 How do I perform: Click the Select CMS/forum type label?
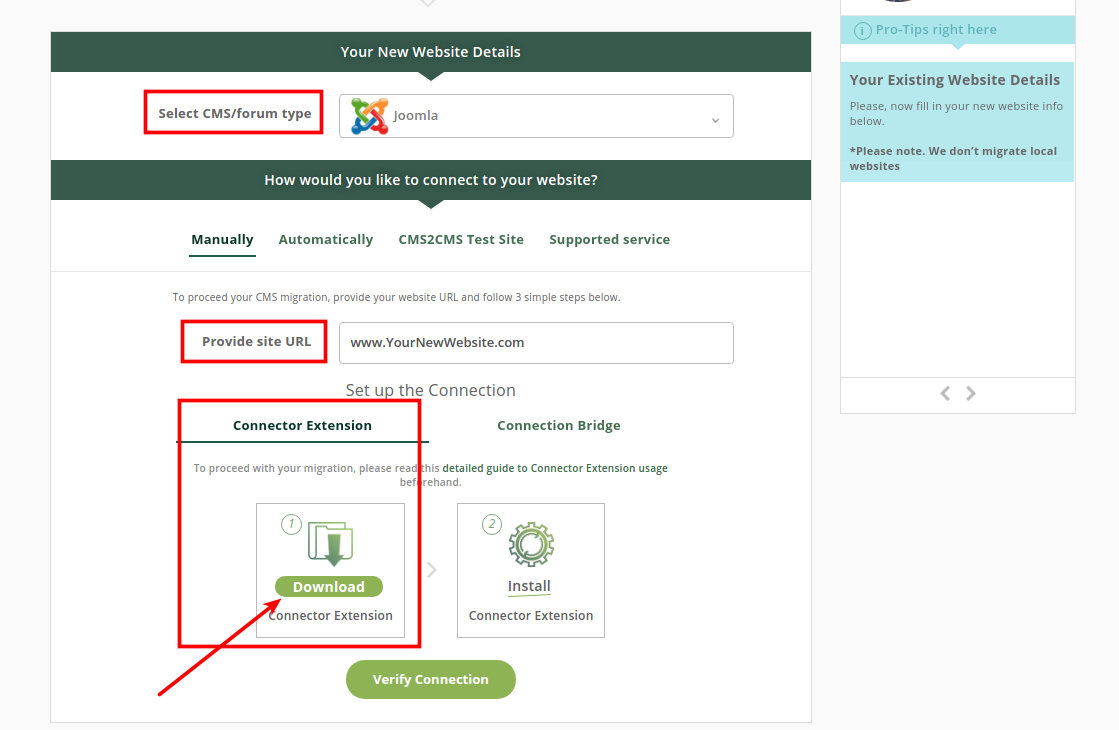pos(235,113)
